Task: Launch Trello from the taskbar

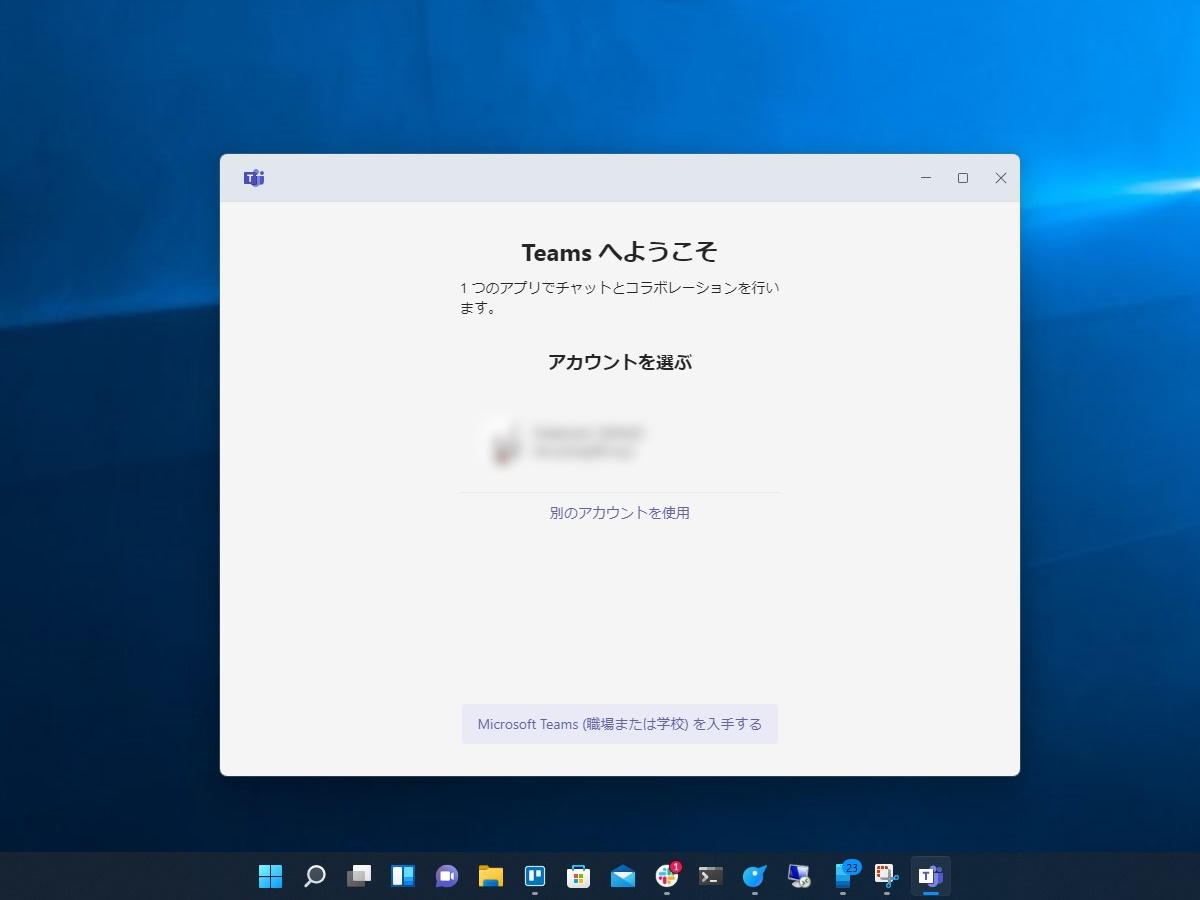Action: pyautogui.click(x=533, y=876)
